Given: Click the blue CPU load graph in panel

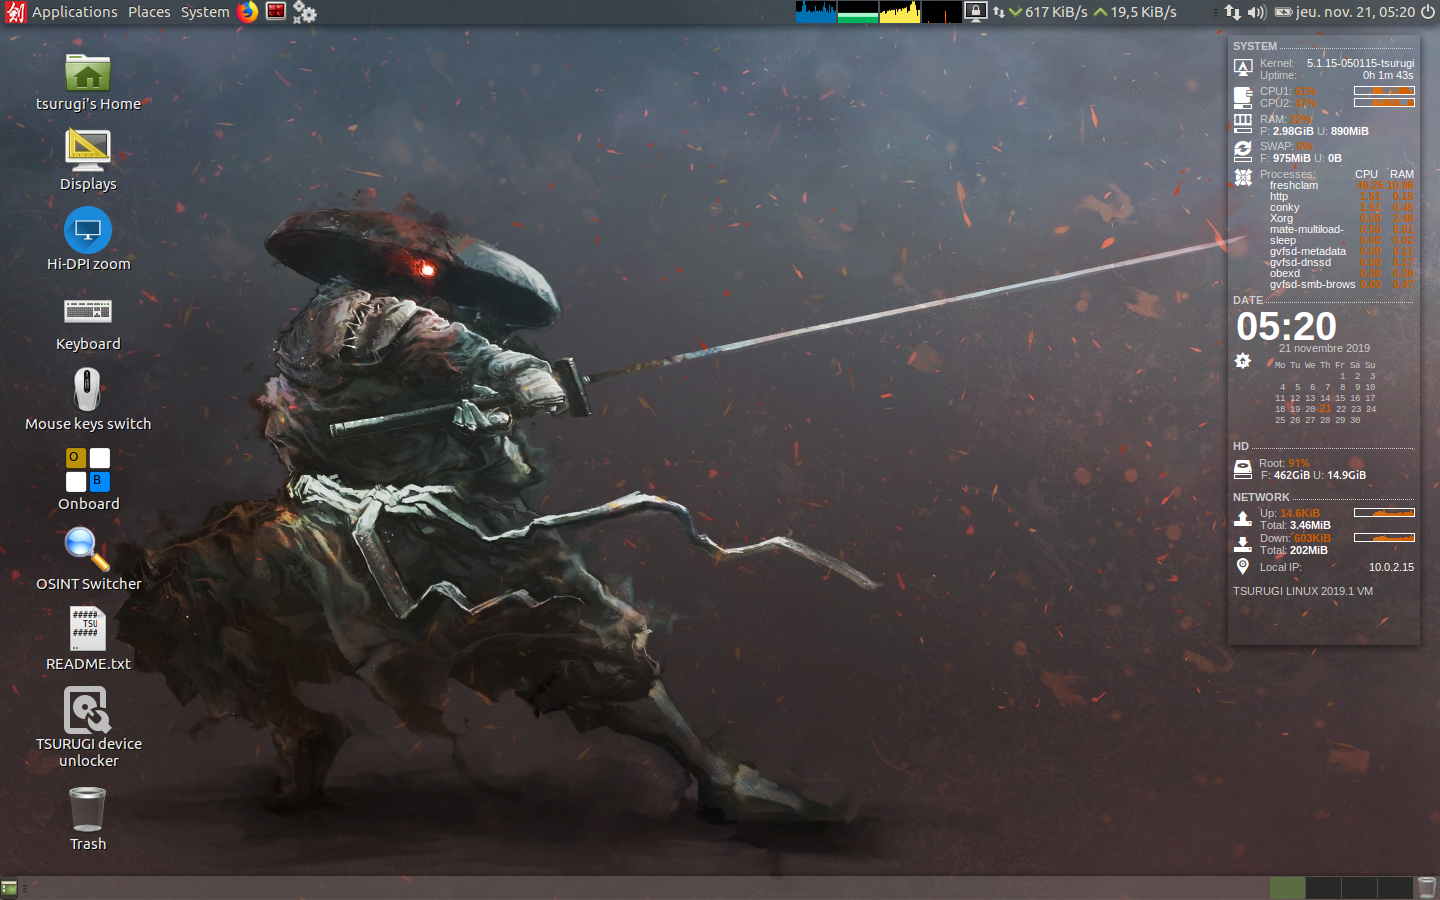Looking at the screenshot, I should point(816,12).
